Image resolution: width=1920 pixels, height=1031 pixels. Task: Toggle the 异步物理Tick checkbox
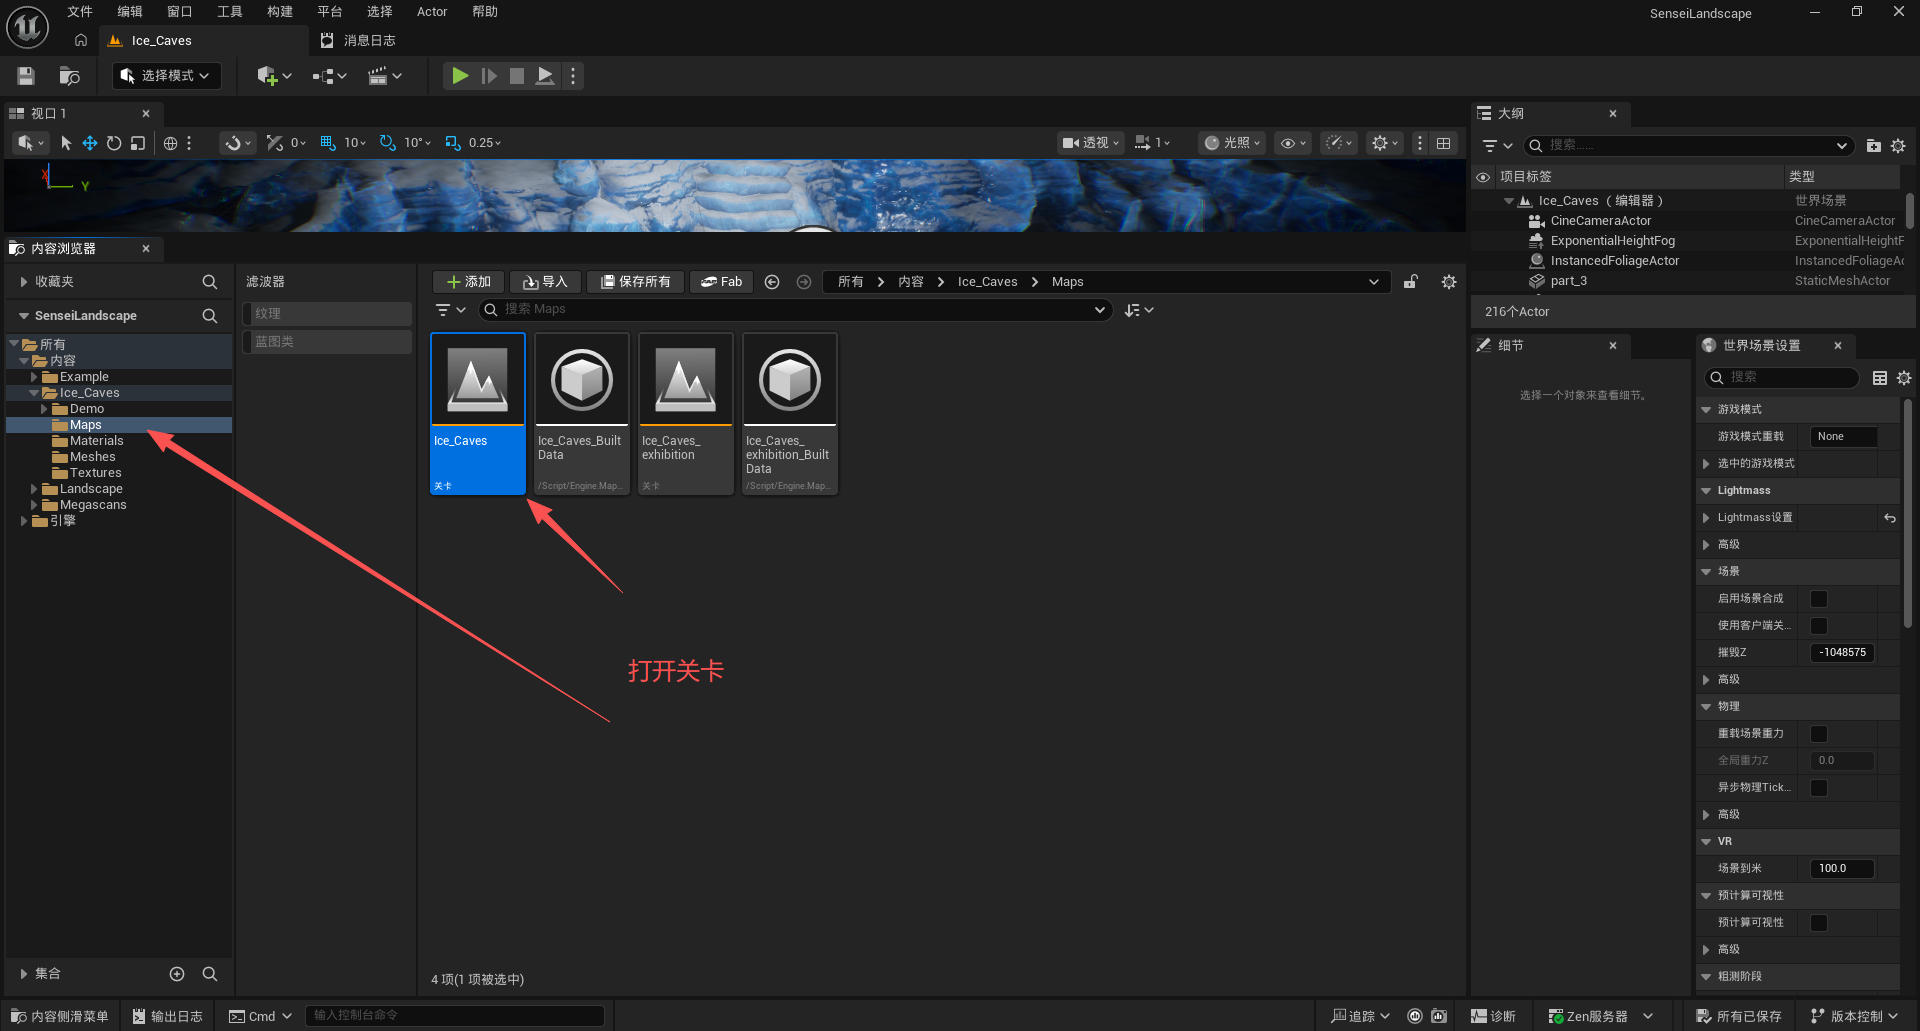pyautogui.click(x=1819, y=788)
